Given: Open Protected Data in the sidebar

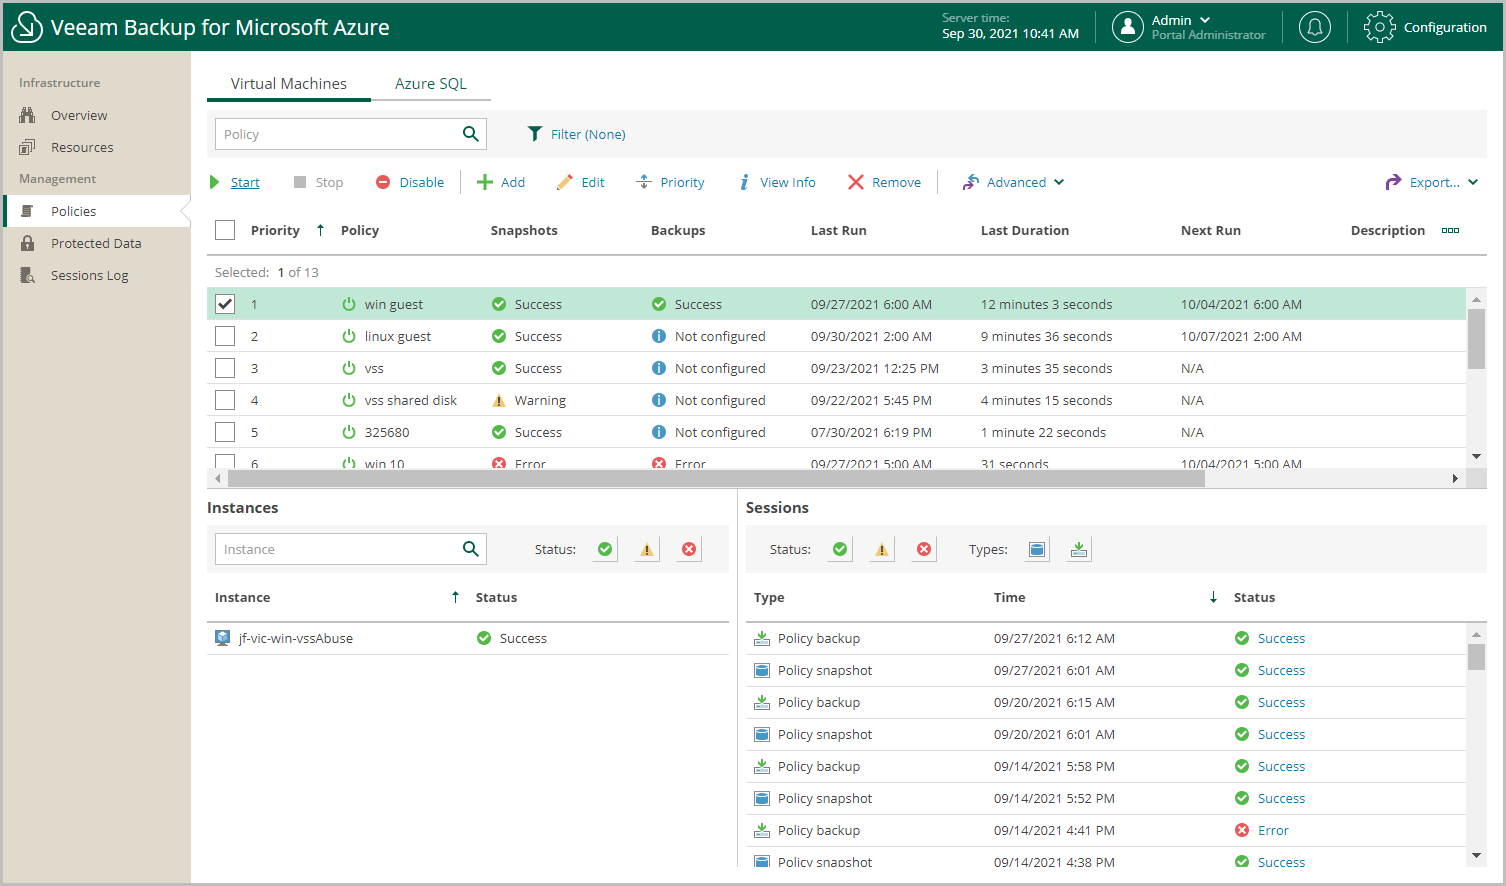Looking at the screenshot, I should tap(96, 243).
